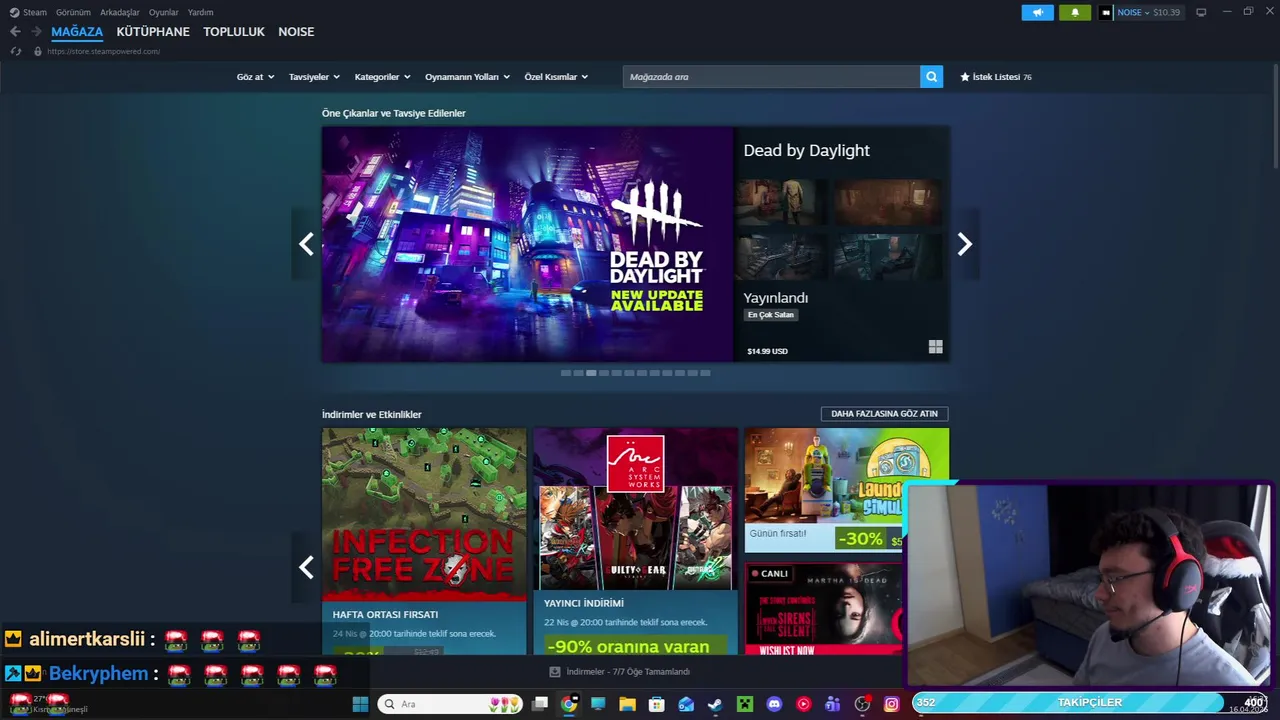Viewport: 1280px width, 720px height.
Task: Open Outlook mail from taskbar
Action: [x=686, y=704]
